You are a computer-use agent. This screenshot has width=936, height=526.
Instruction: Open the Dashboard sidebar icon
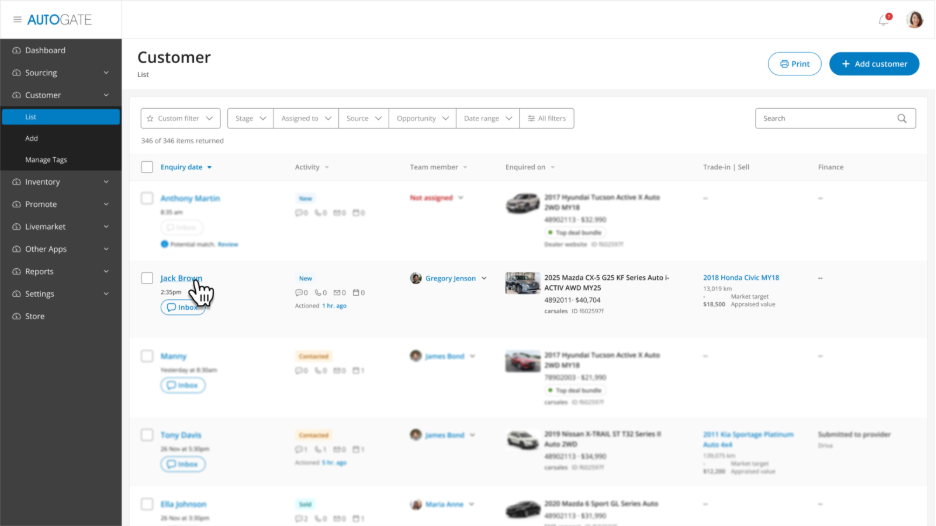[x=16, y=50]
